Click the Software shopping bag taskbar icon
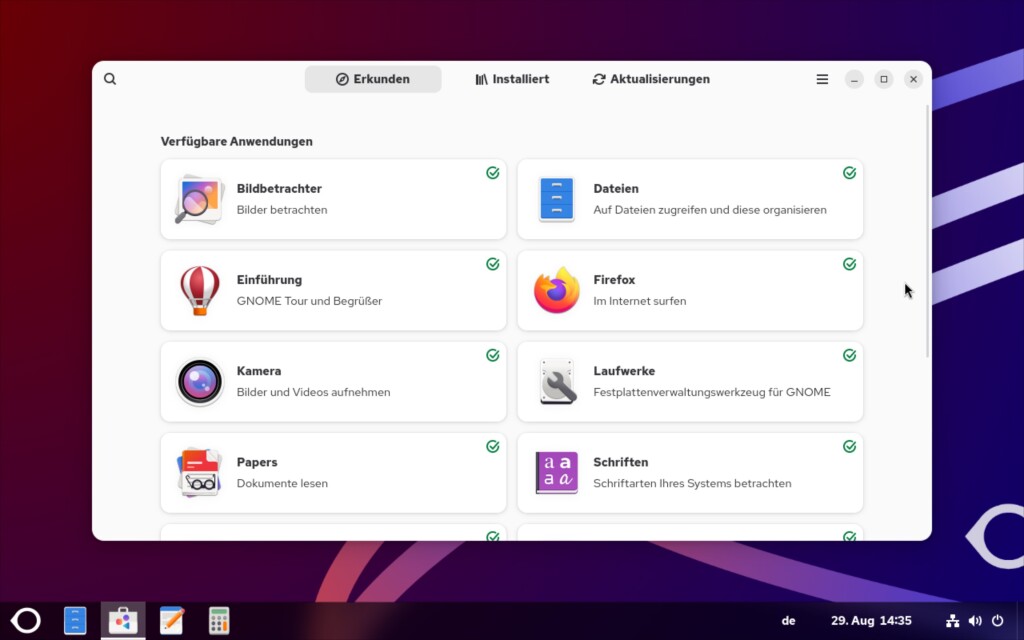Screen dimensions: 1024x640 coord(123,620)
